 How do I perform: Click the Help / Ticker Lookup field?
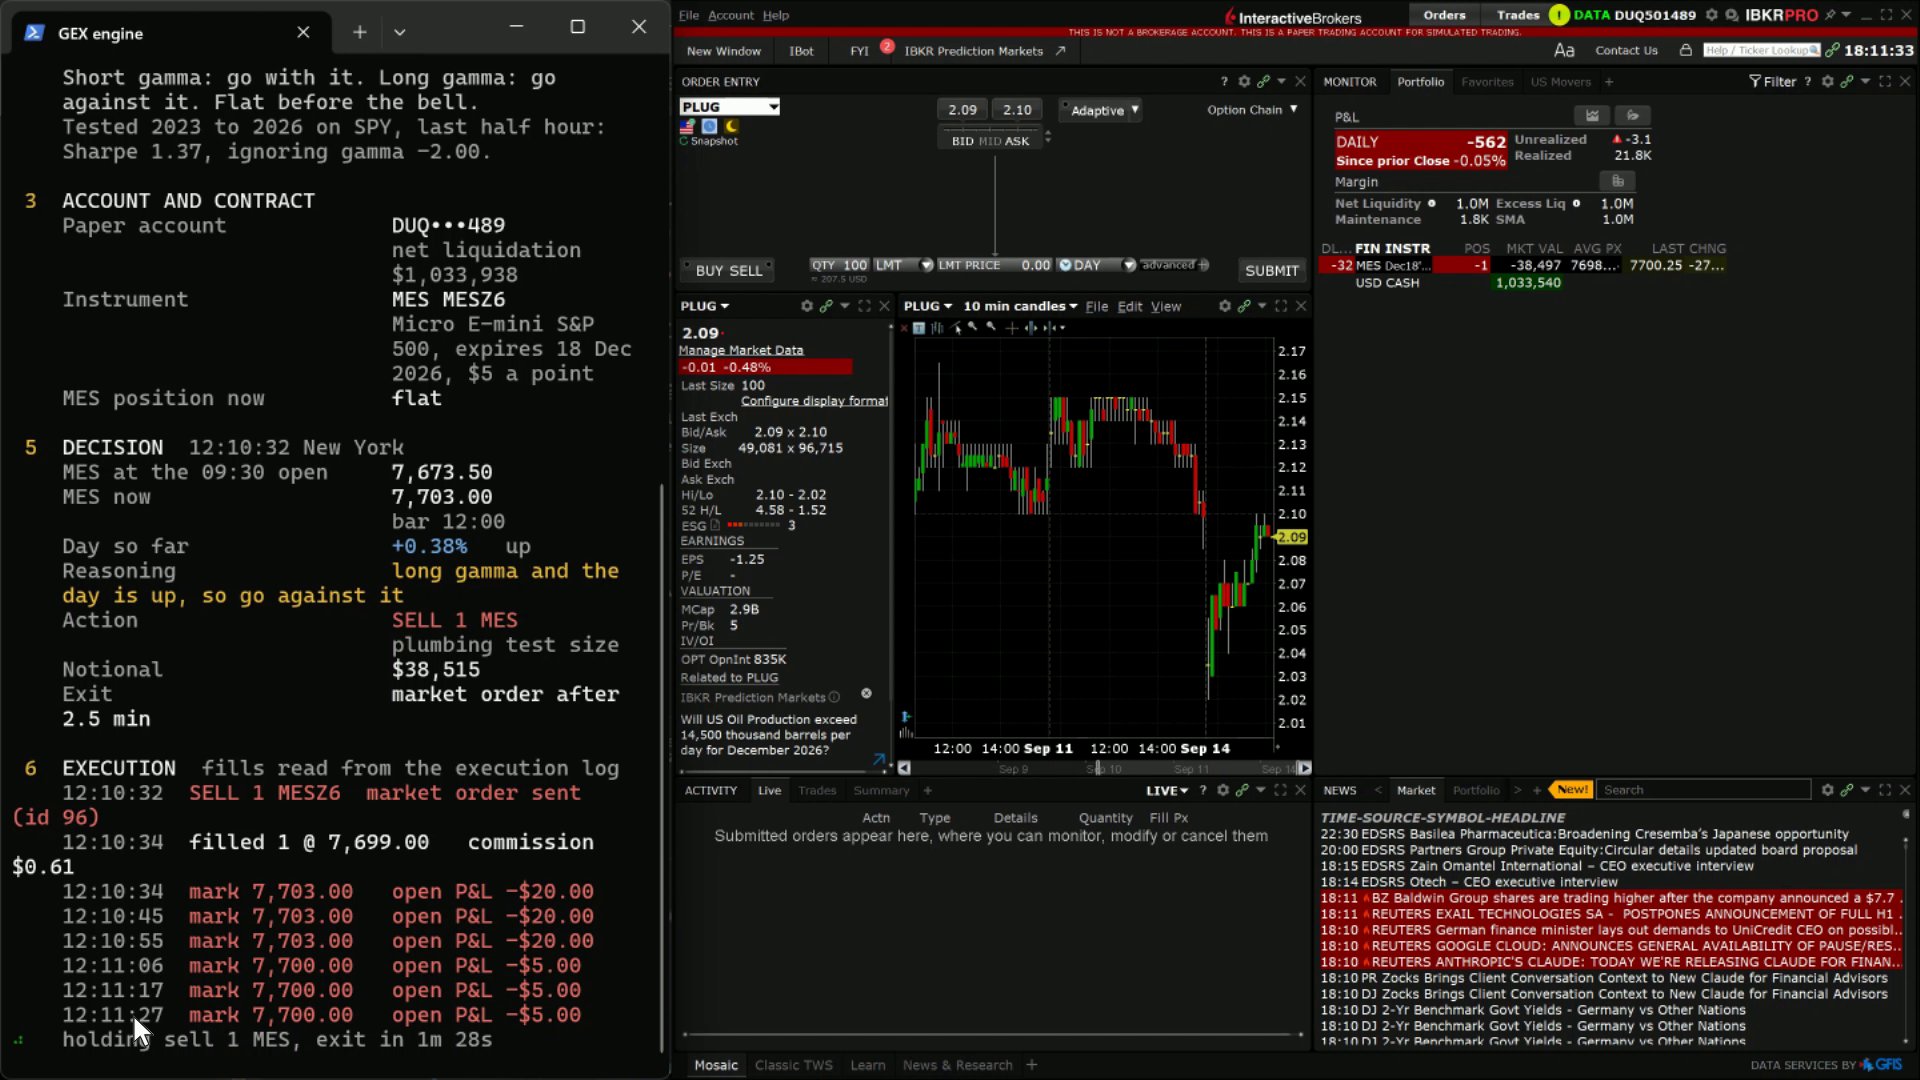pyautogui.click(x=1761, y=50)
